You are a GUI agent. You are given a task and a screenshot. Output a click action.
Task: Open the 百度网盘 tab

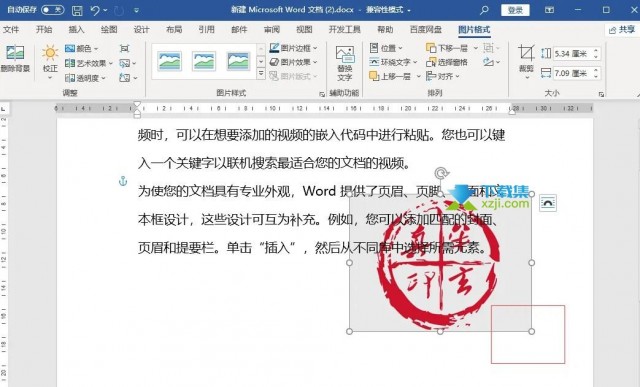pos(426,29)
